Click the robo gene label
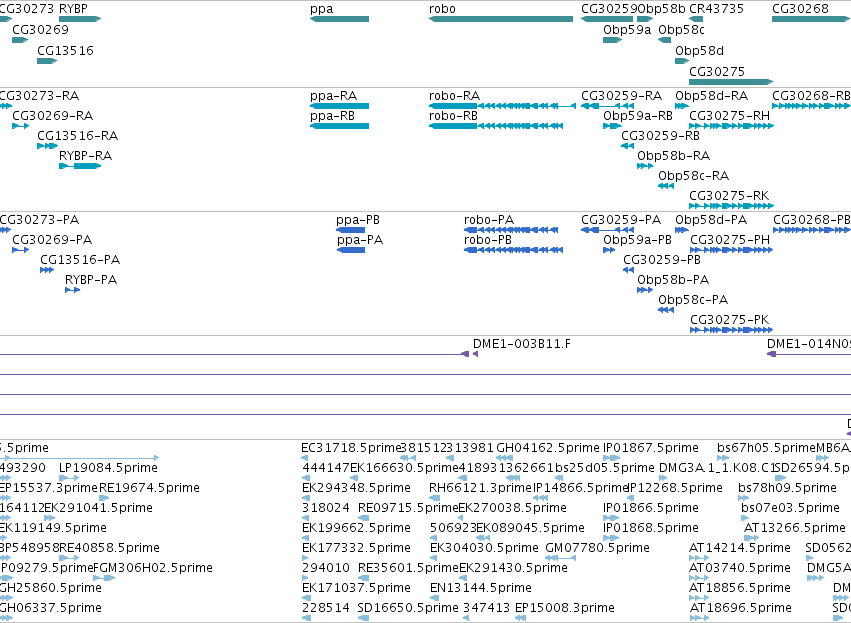The width and height of the screenshot is (851, 623). (442, 9)
